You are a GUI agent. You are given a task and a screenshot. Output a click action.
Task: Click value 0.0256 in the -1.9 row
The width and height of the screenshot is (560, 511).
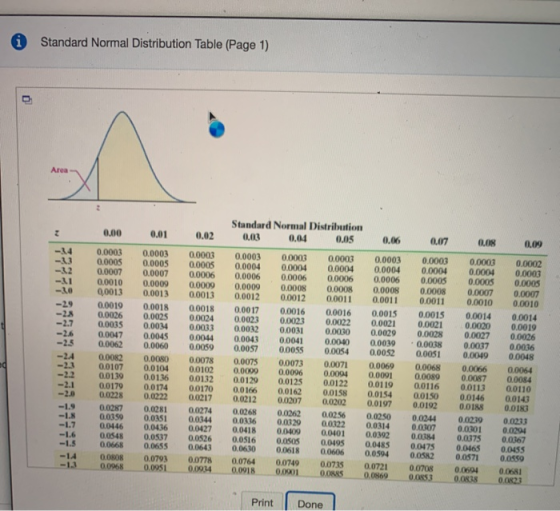point(334,415)
